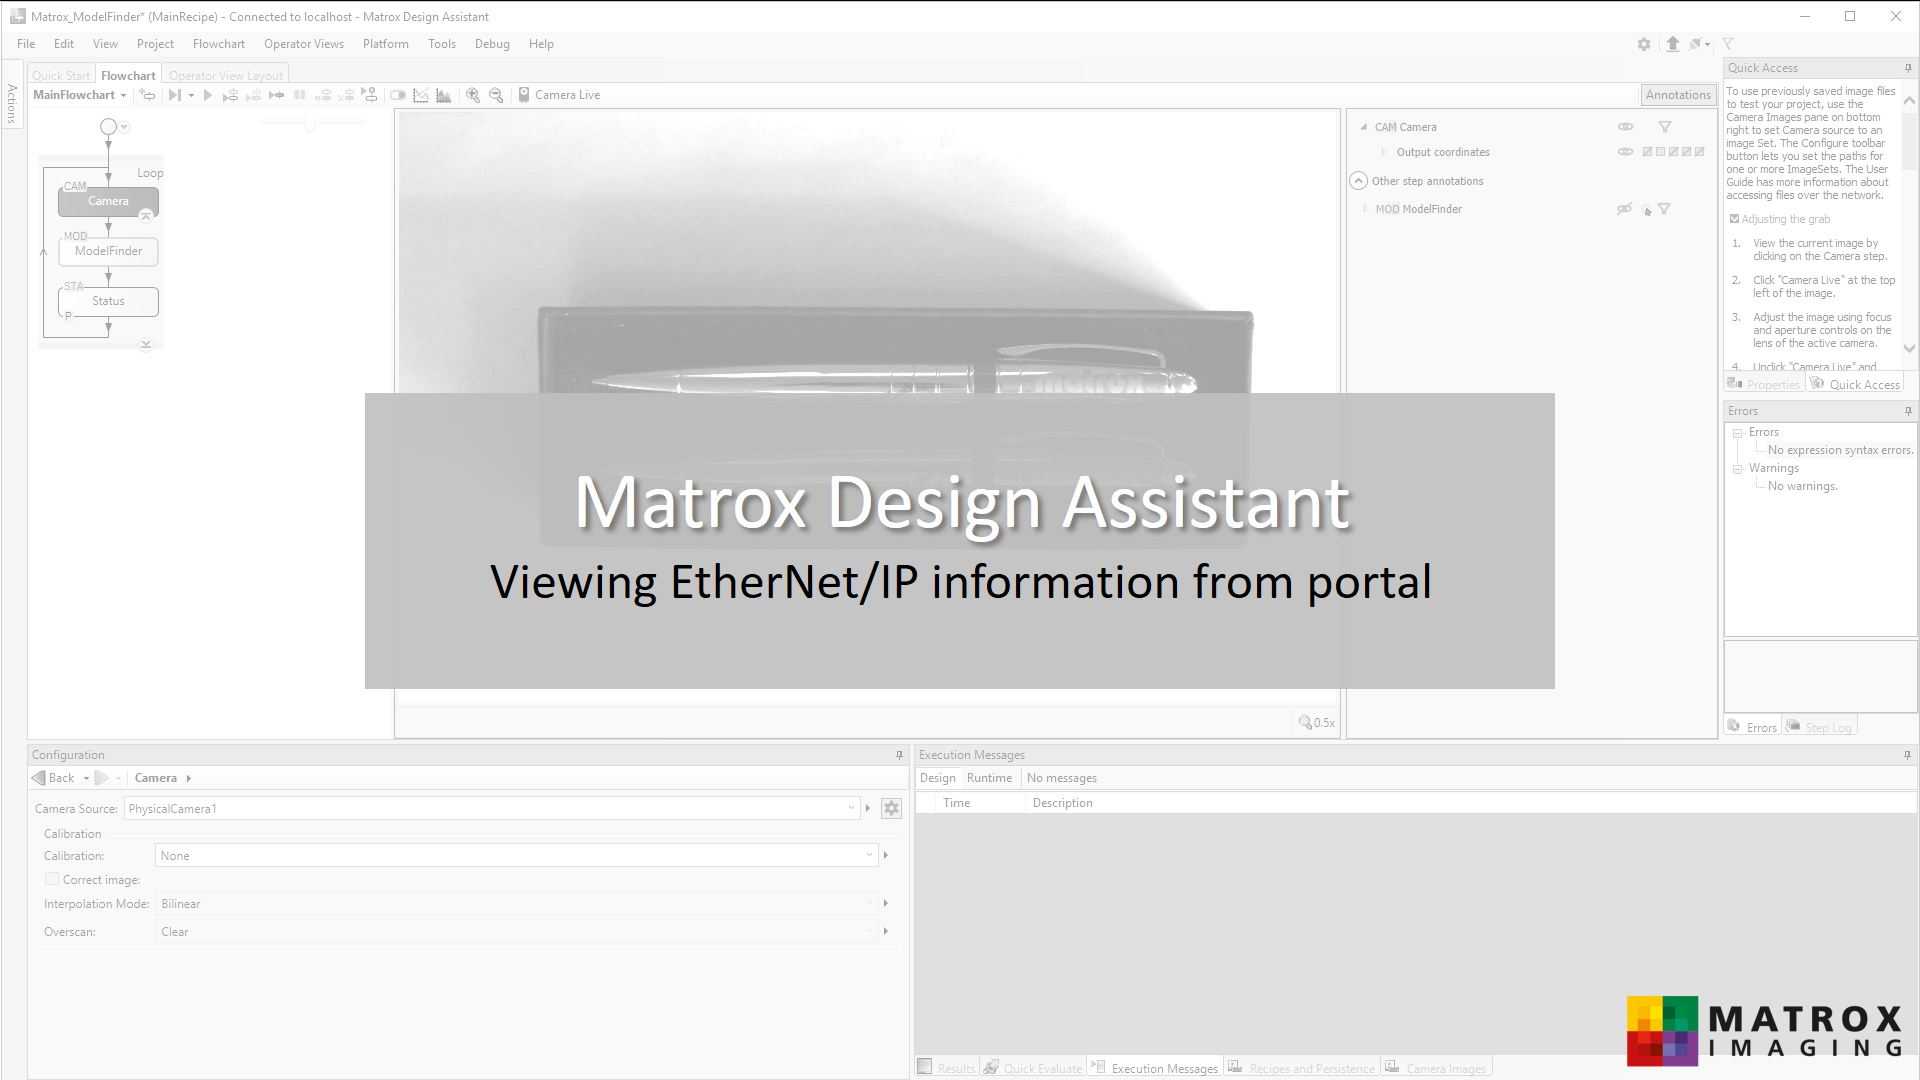
Task: Switch to the Operator View Layout tab
Action: click(x=226, y=75)
